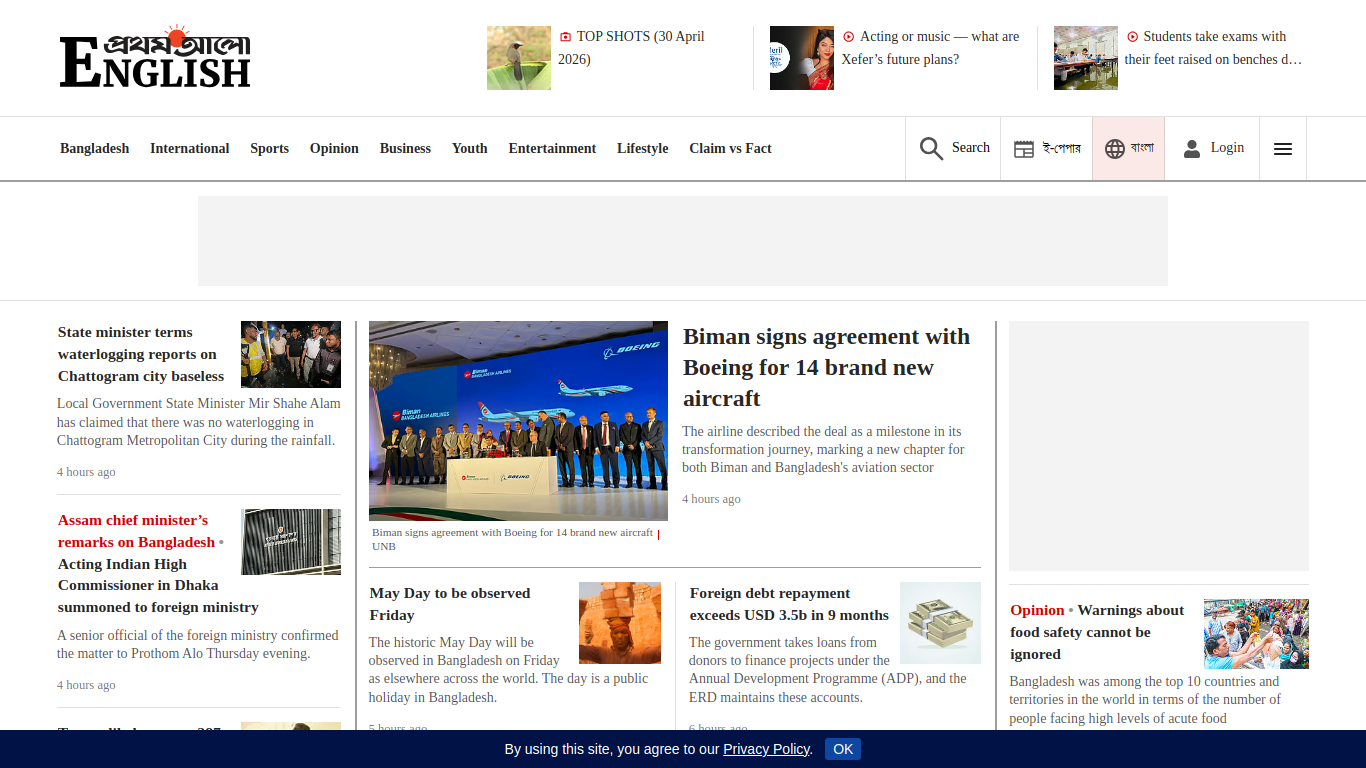Click the Biman Boeing signing ceremony photo
1366x768 pixels.
(x=518, y=421)
